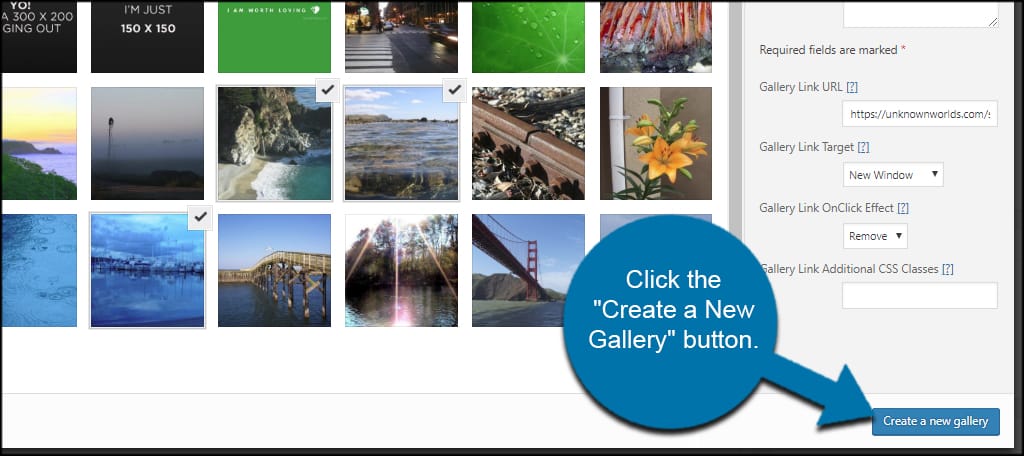Open help for Gallery Link Additional CSS Classes
This screenshot has width=1024, height=456.
point(948,269)
